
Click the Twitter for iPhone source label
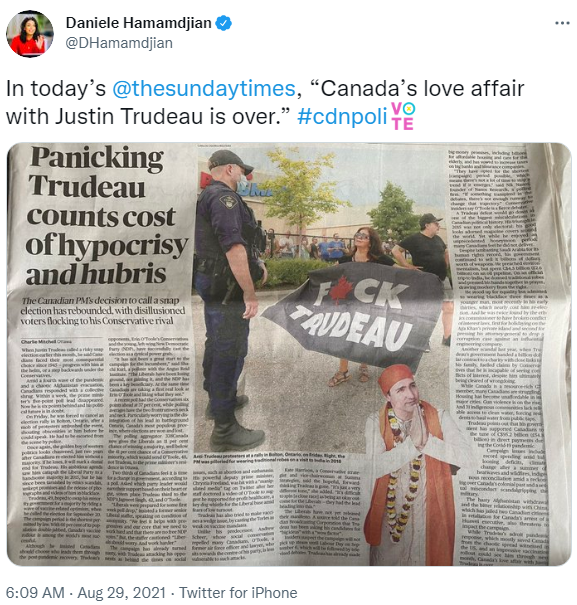click(x=238, y=592)
